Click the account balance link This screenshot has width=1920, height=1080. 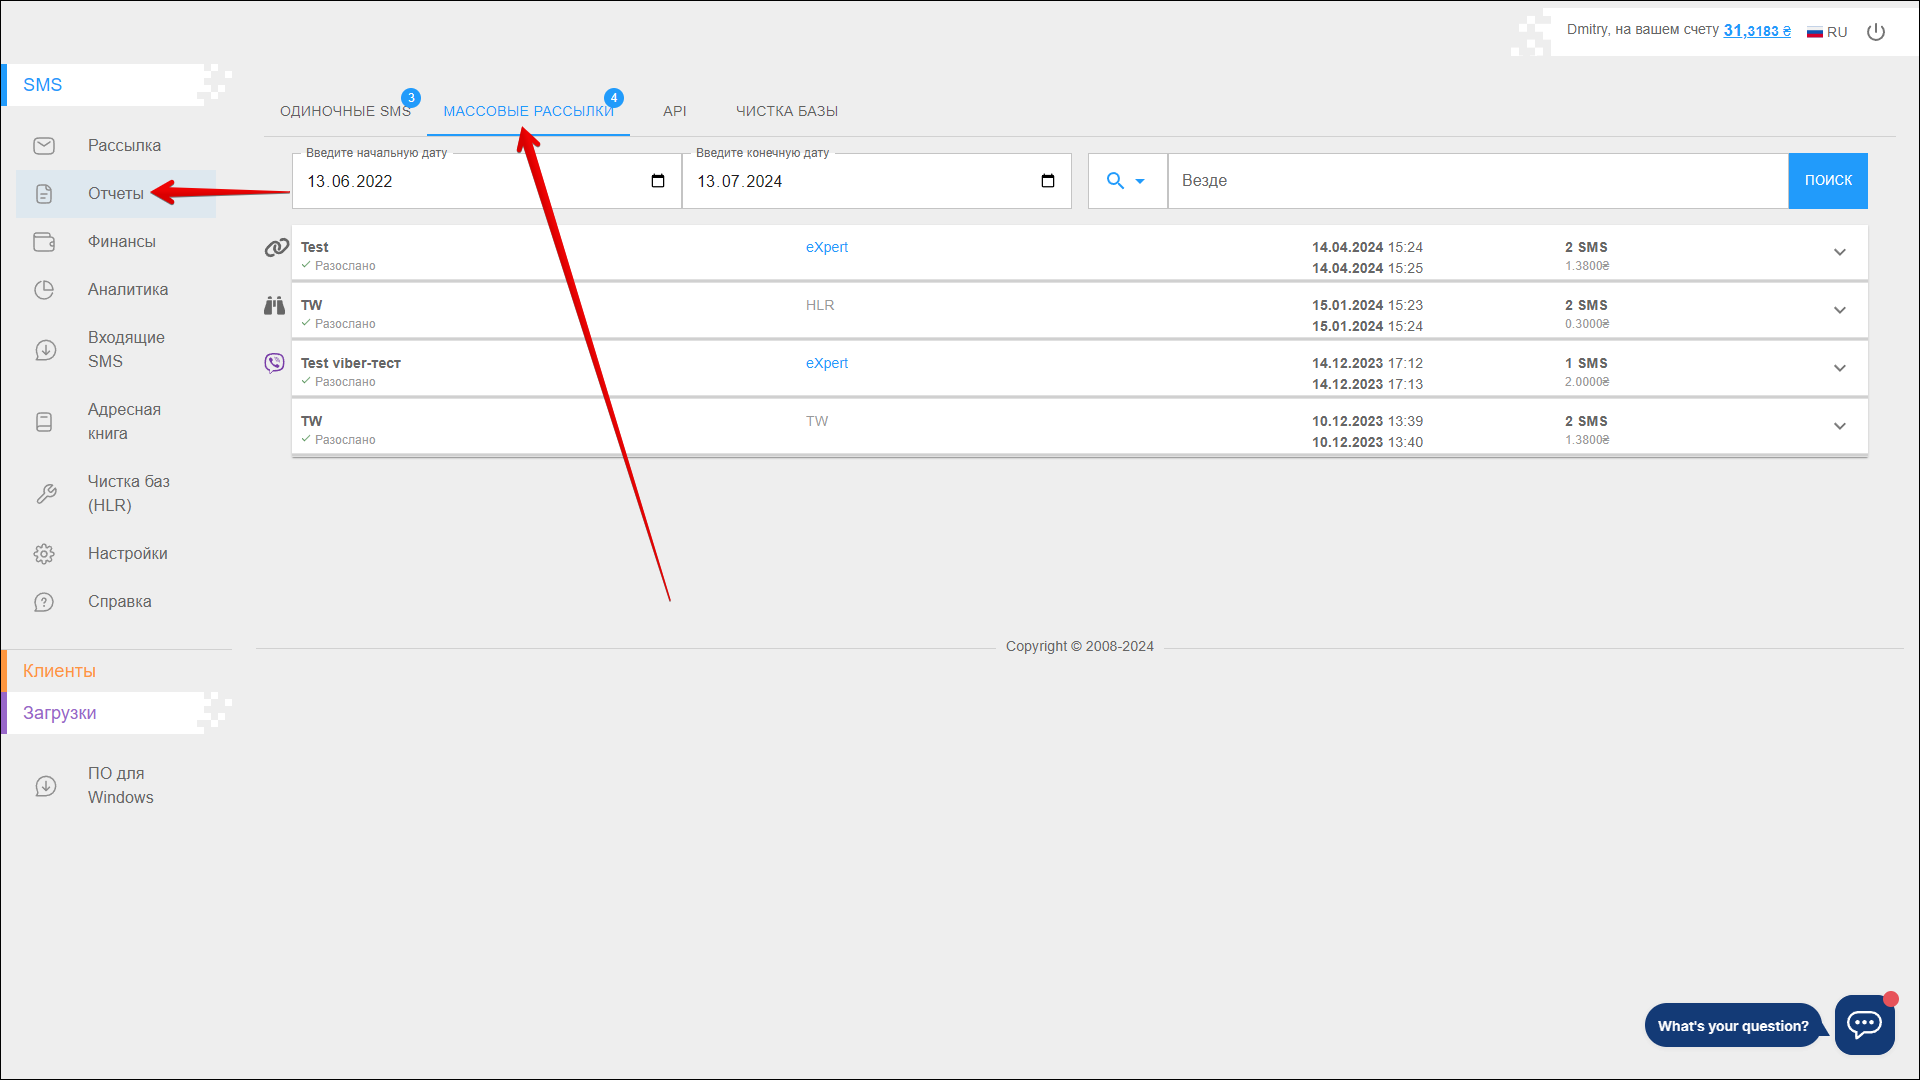coord(1756,31)
